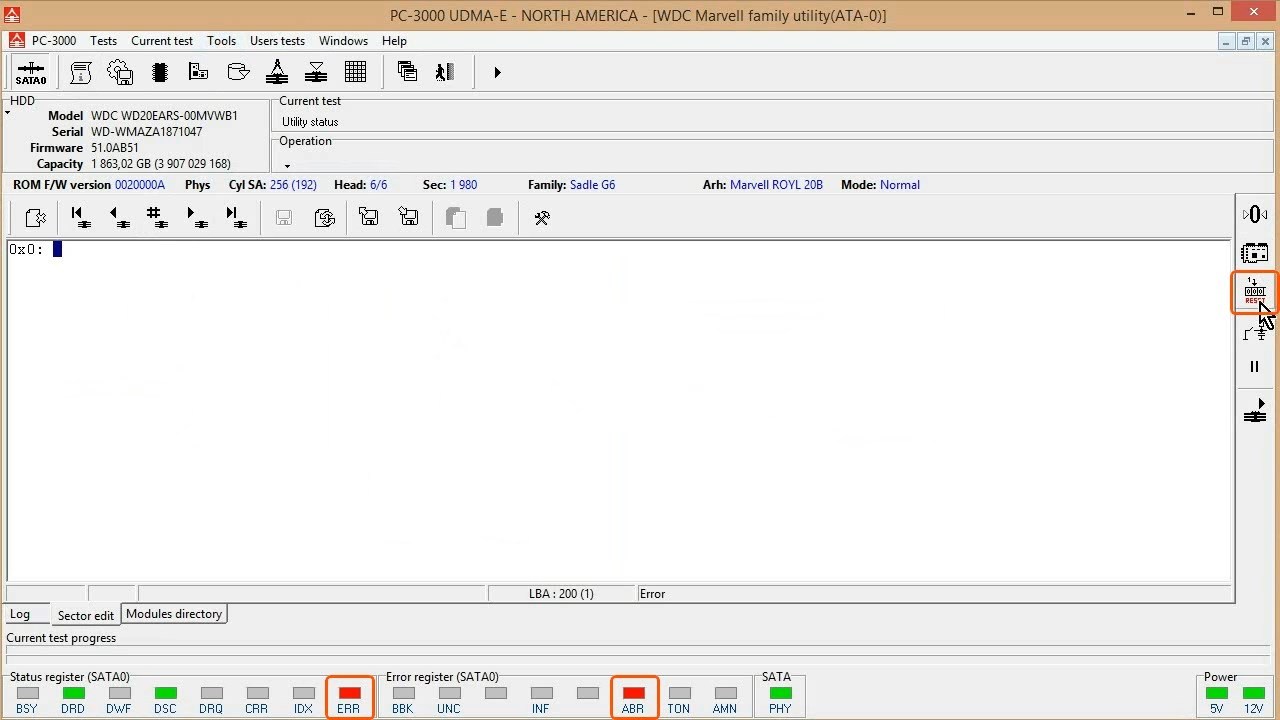
Task: Click the SATA0 port selector icon
Action: [x=30, y=73]
